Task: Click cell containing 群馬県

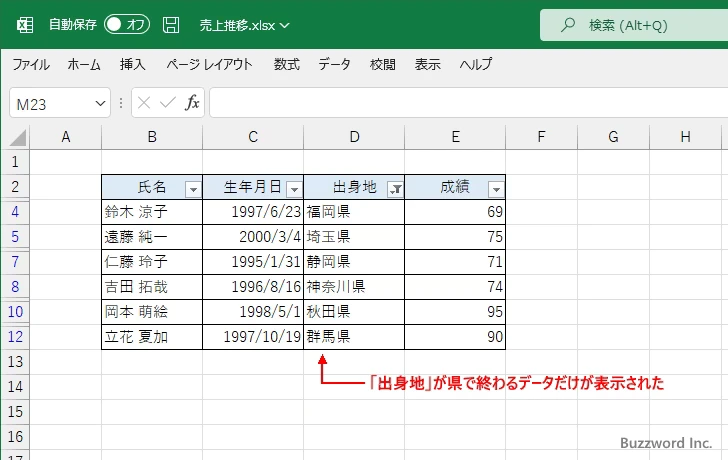Action: pyautogui.click(x=354, y=337)
